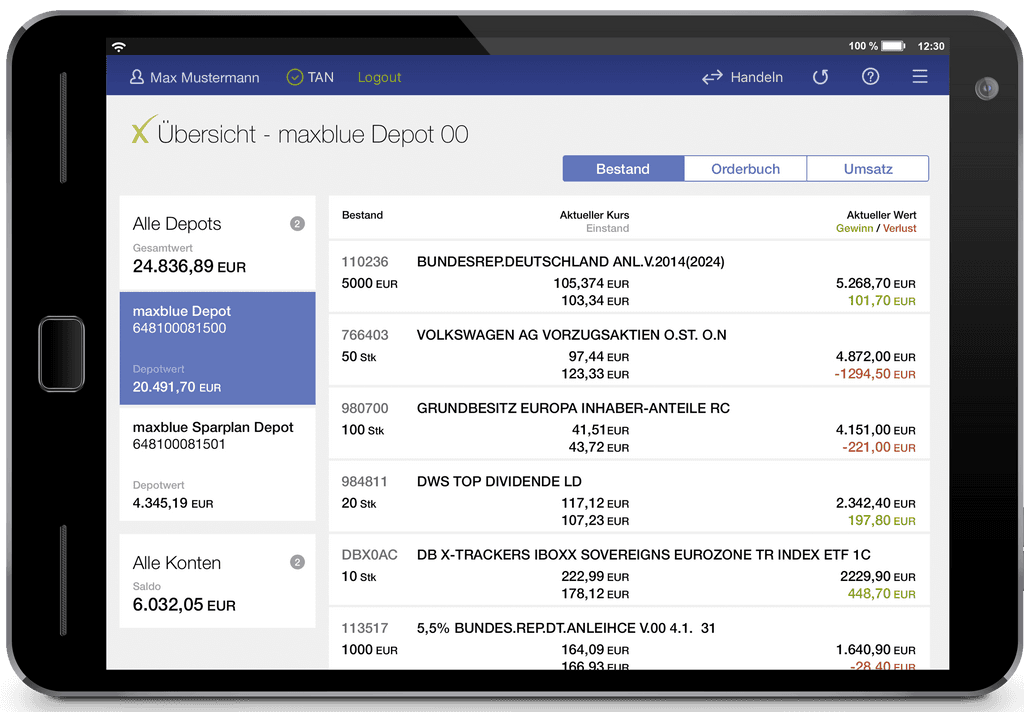1024x712 pixels.
Task: Switch to the Orderbuch tab
Action: [745, 169]
